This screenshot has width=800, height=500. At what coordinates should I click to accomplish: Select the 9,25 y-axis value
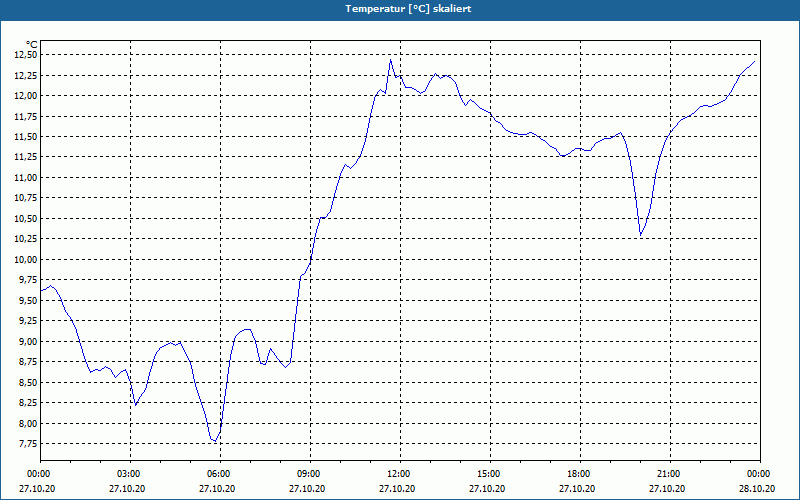[x=27, y=321]
